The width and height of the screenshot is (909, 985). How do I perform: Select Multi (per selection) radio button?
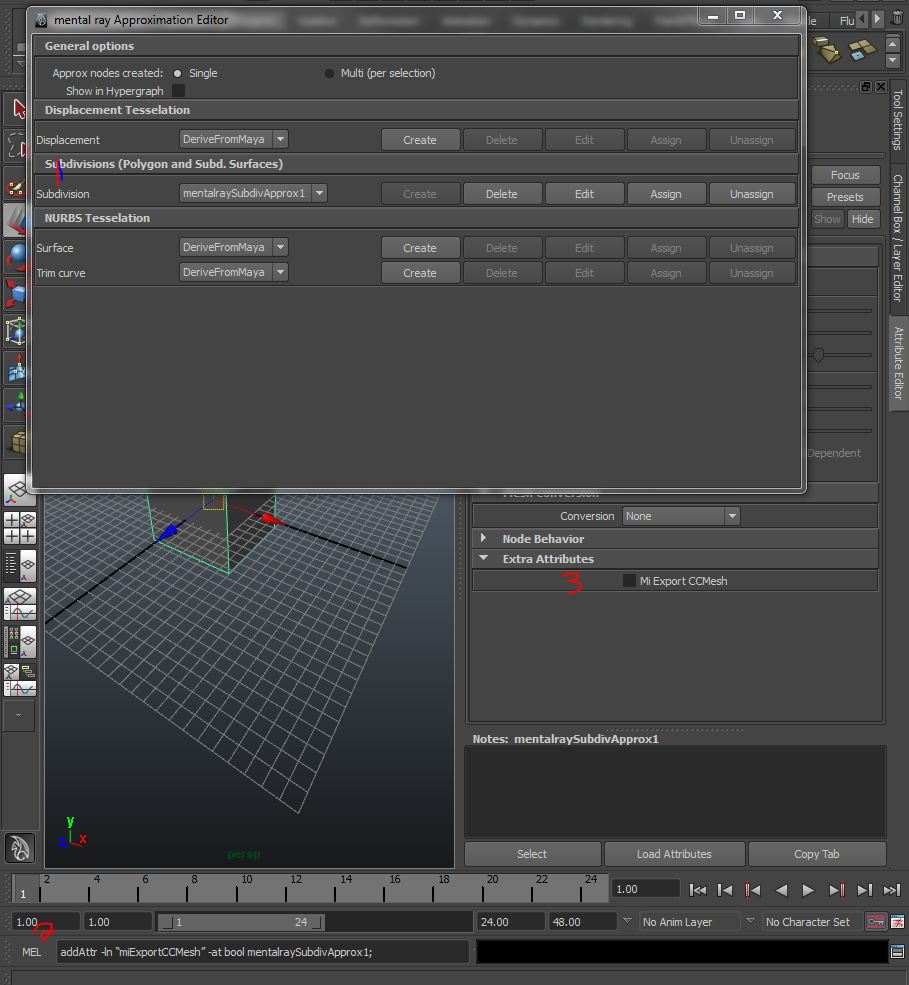pos(329,73)
